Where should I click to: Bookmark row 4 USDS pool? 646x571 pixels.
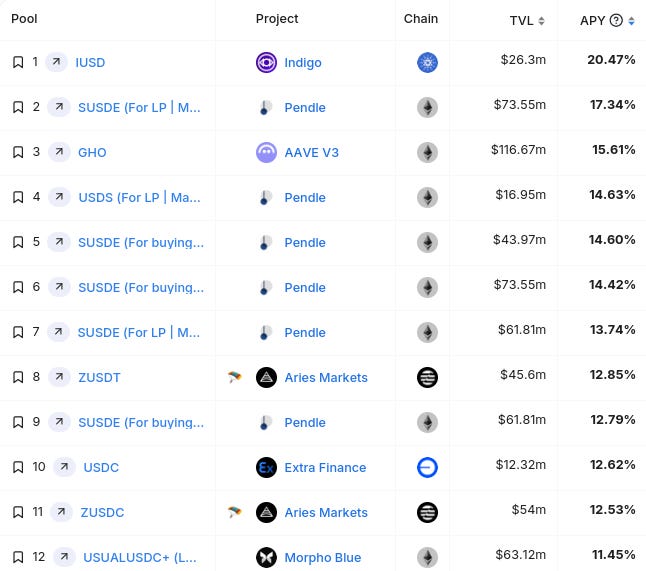18,197
